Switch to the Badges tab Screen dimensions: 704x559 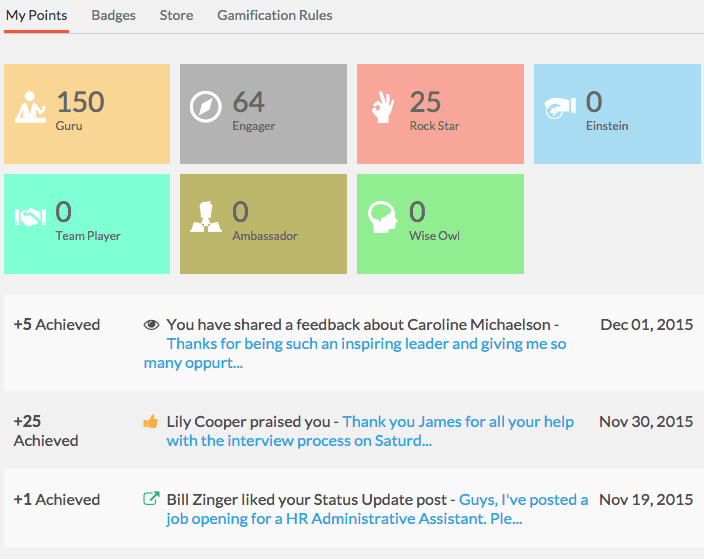click(114, 16)
